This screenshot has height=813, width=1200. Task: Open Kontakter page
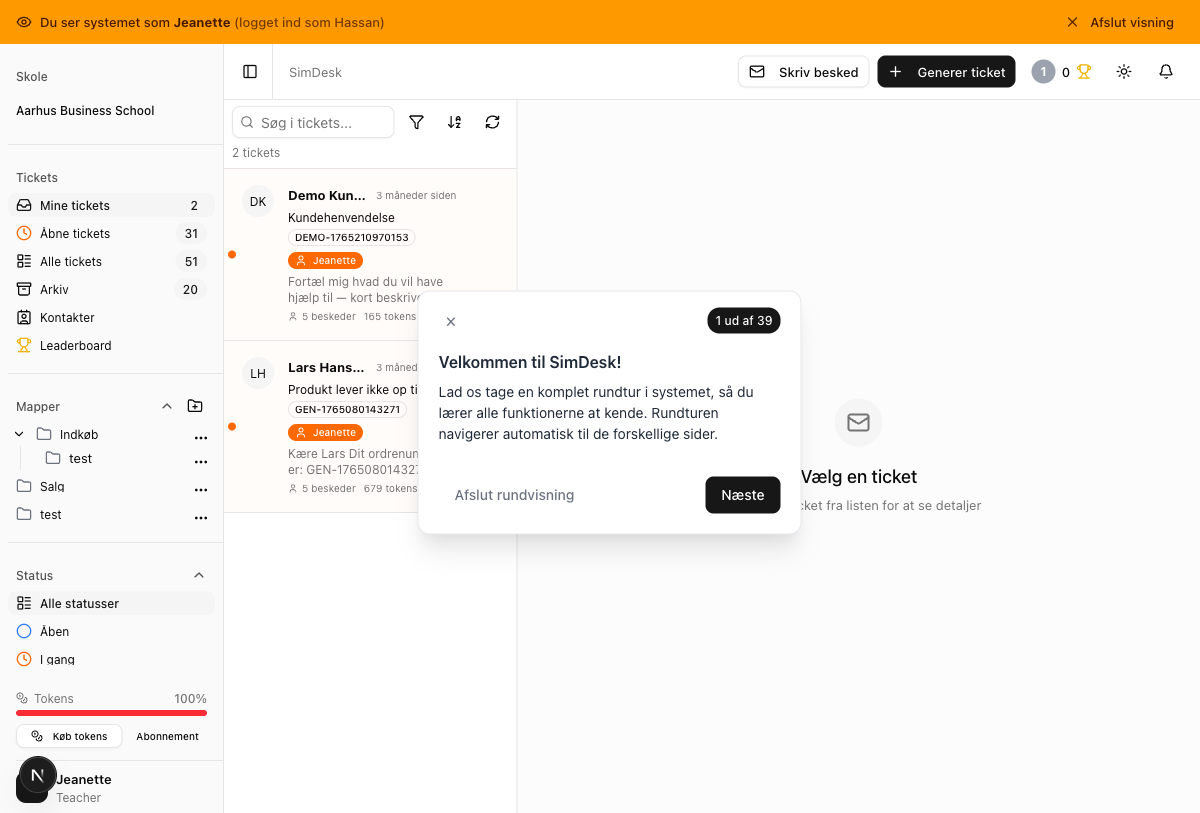click(x=111, y=317)
